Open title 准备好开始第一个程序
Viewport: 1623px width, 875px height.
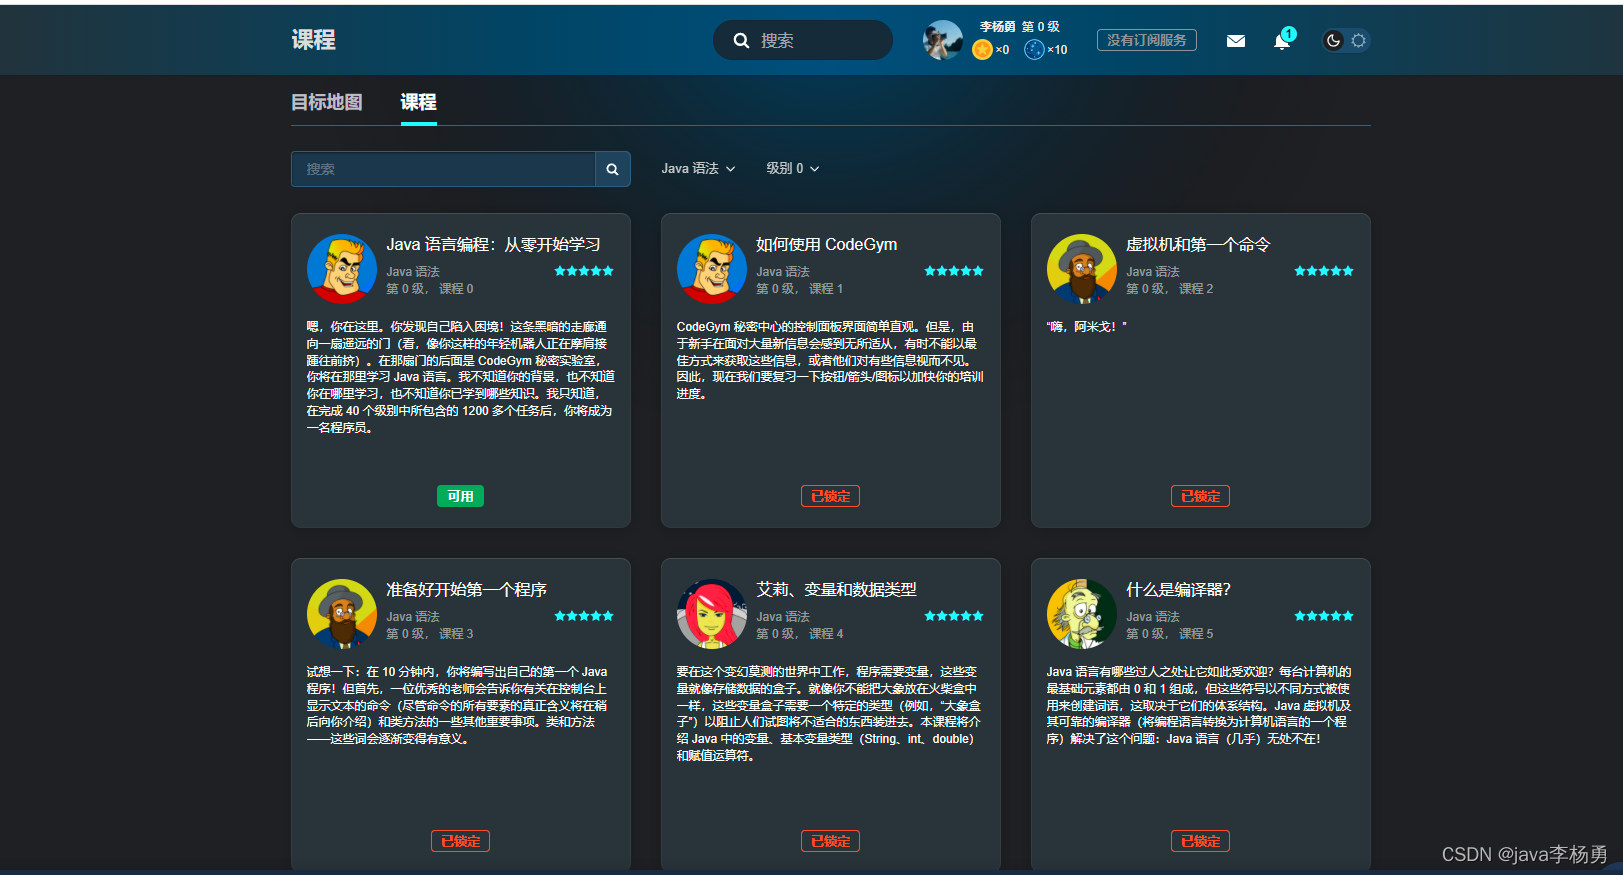[467, 590]
